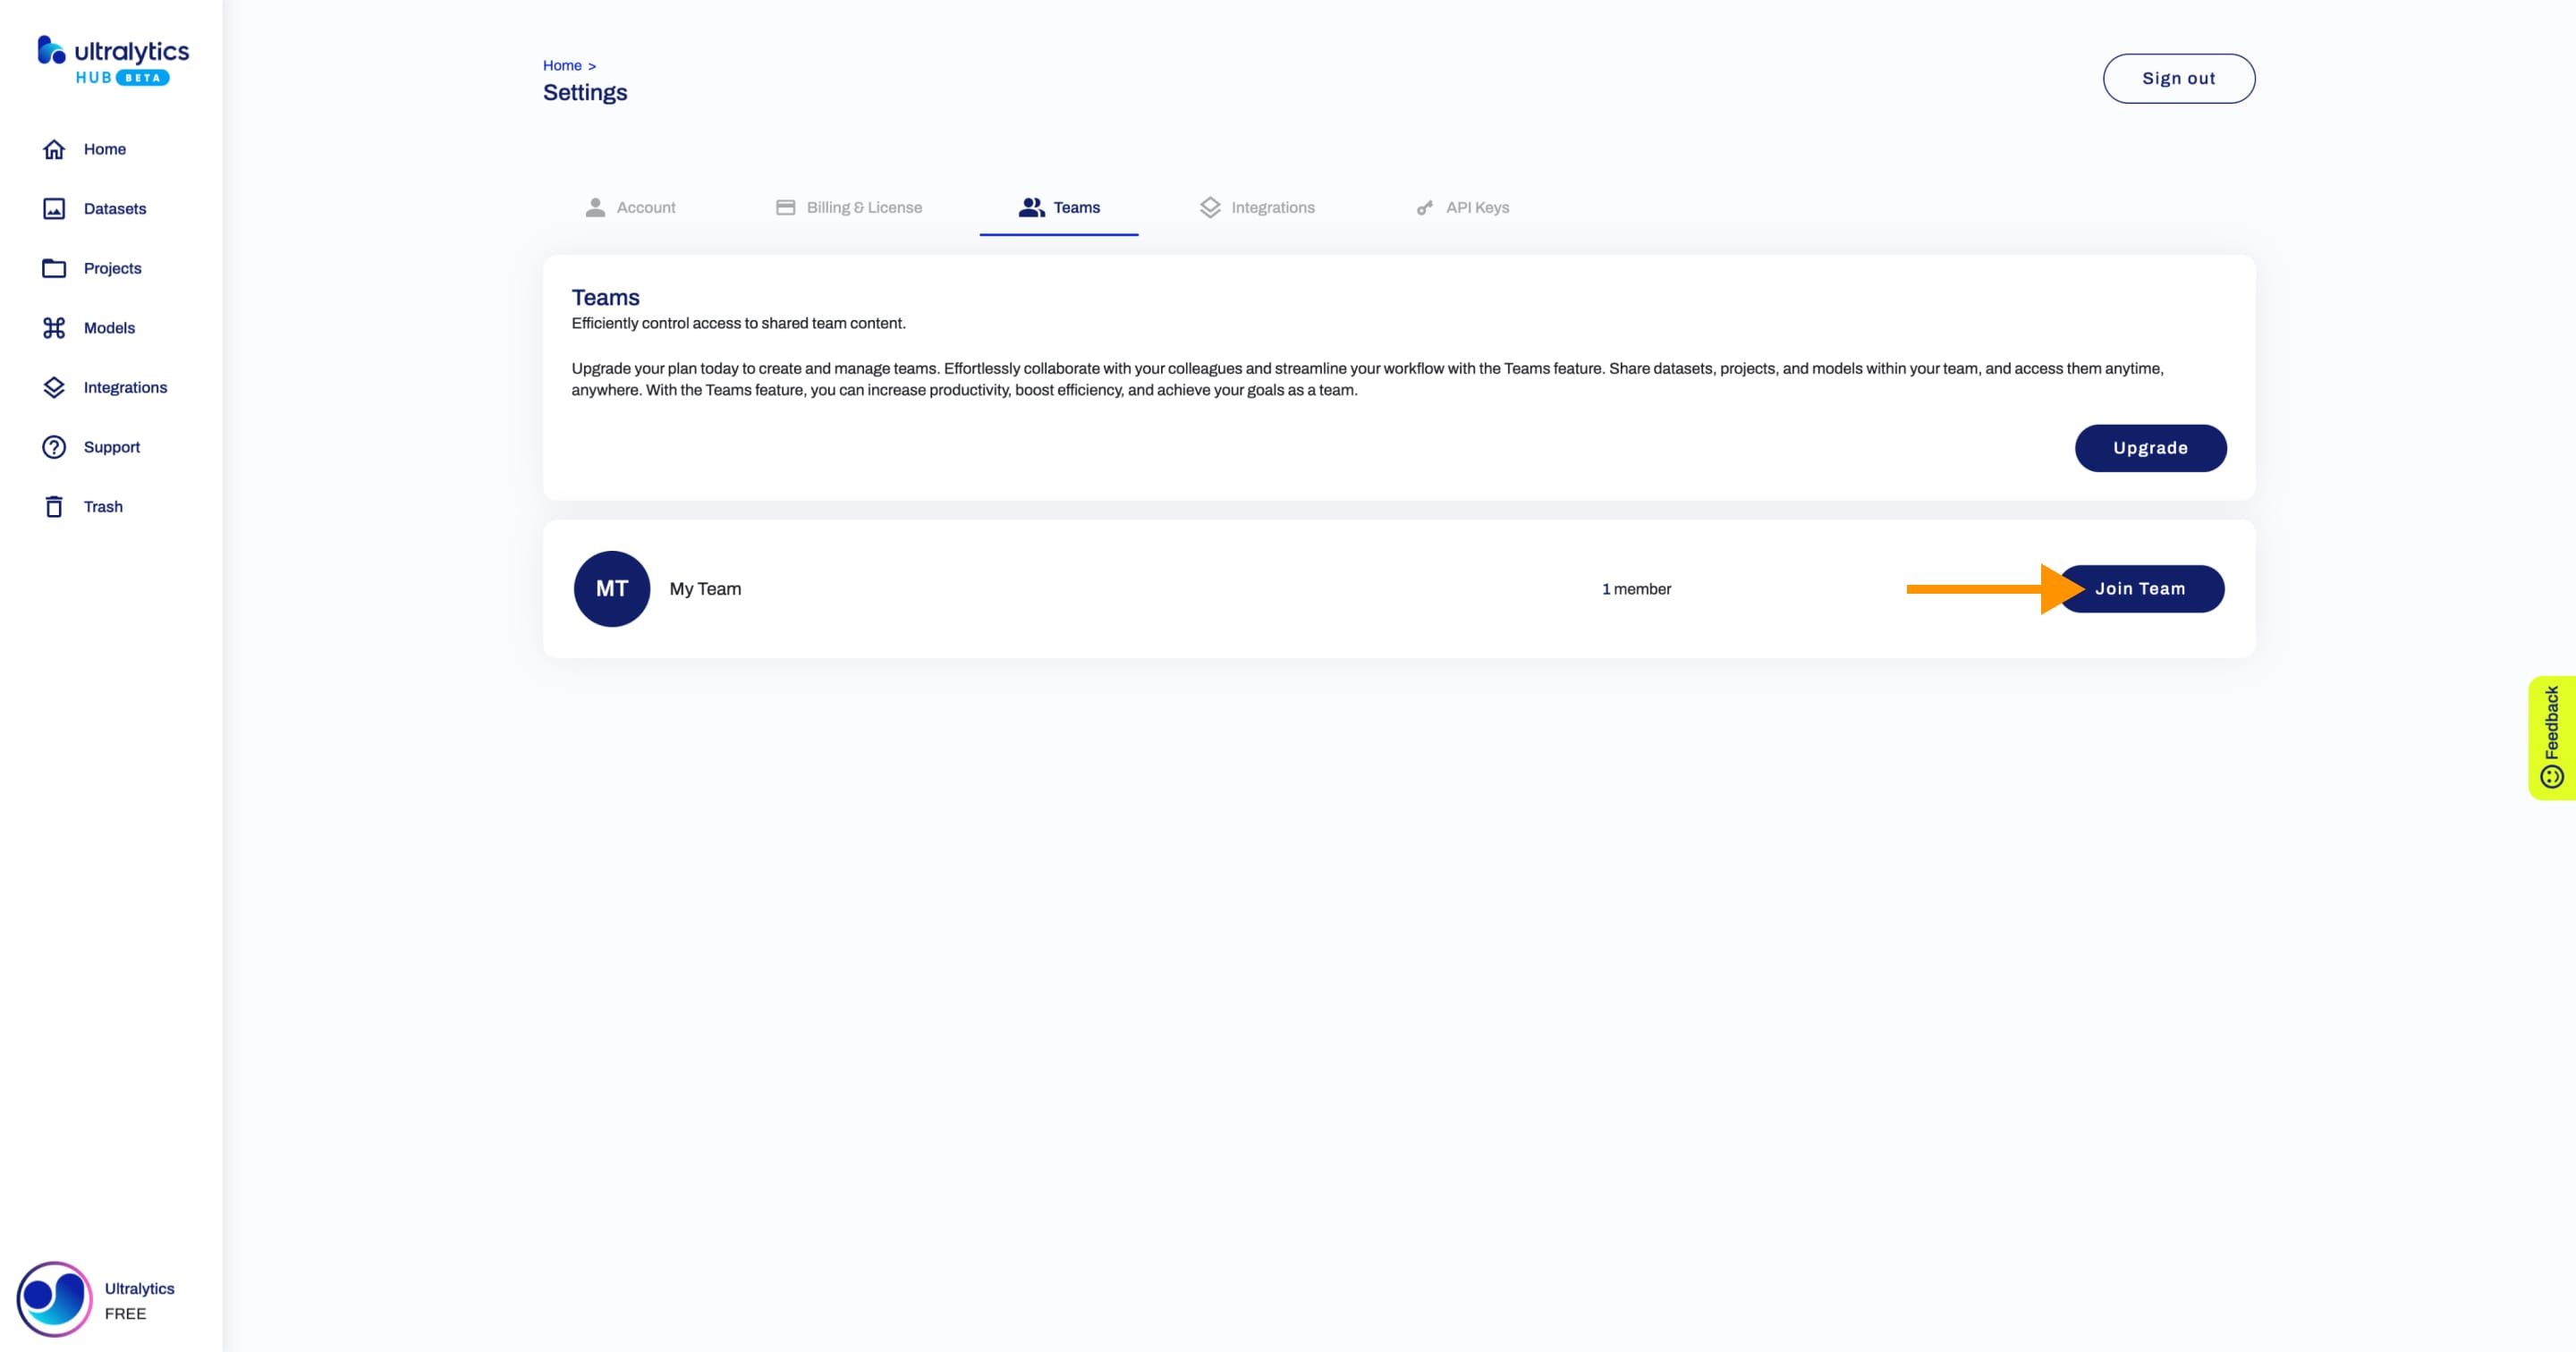Select the Teams settings tab
The image size is (2576, 1352).
(1075, 207)
